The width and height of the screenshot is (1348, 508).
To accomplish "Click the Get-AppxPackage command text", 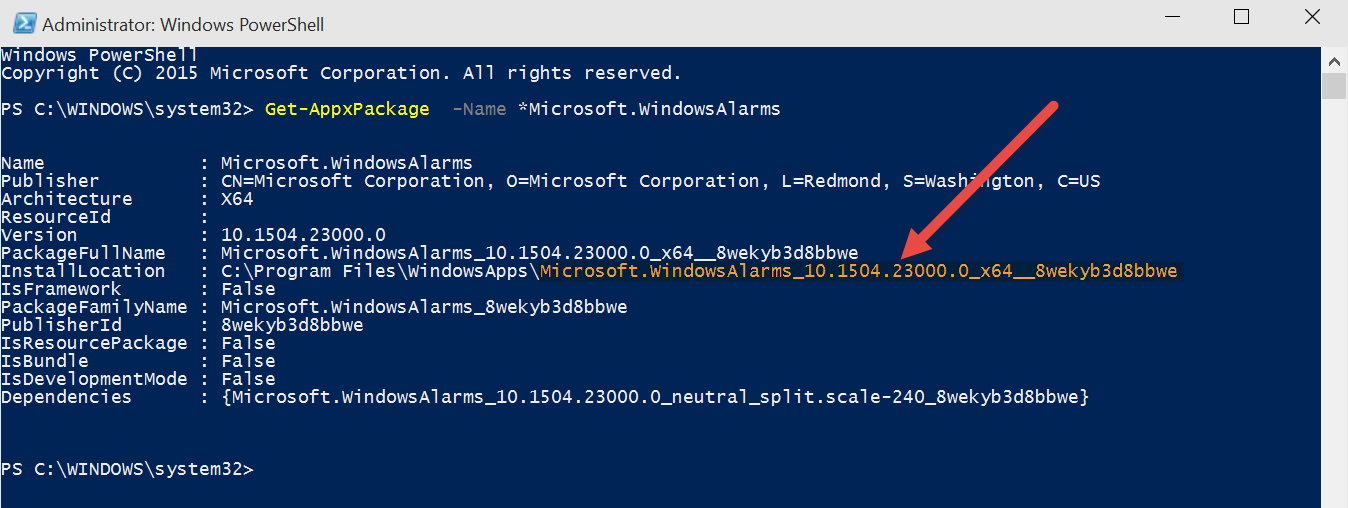I will tap(347, 109).
